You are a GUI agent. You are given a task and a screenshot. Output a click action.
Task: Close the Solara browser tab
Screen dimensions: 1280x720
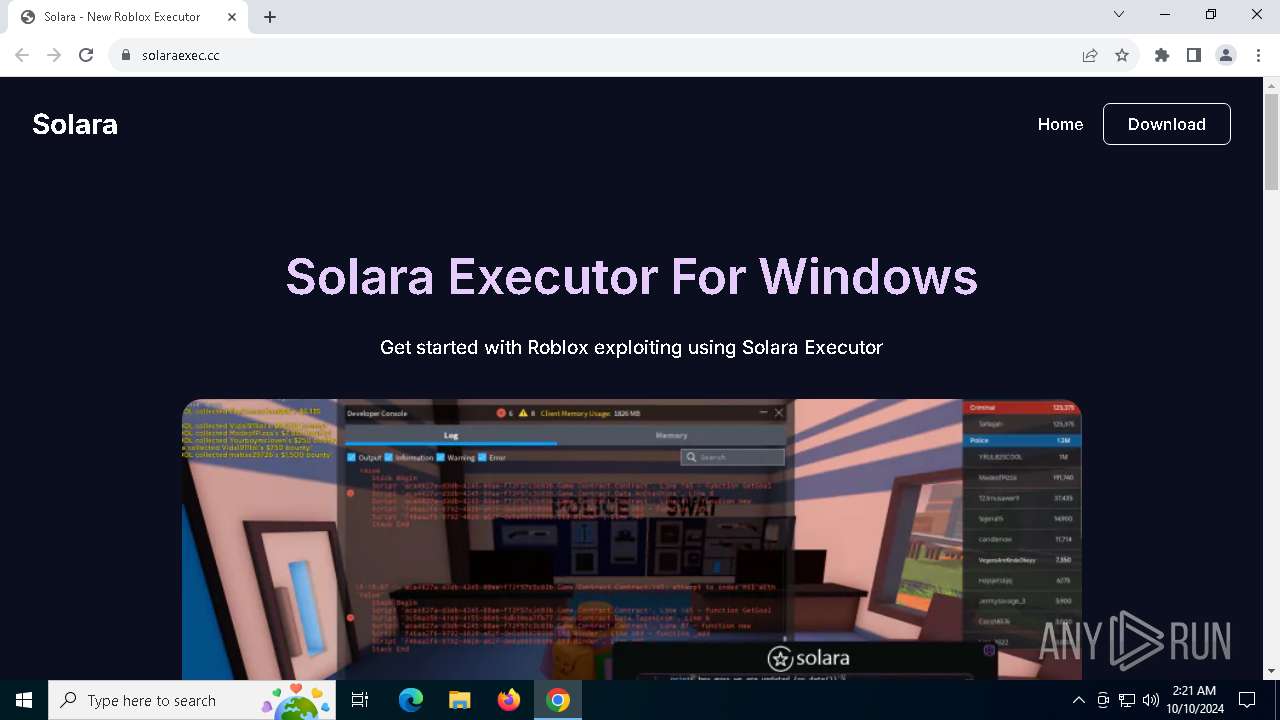232,17
